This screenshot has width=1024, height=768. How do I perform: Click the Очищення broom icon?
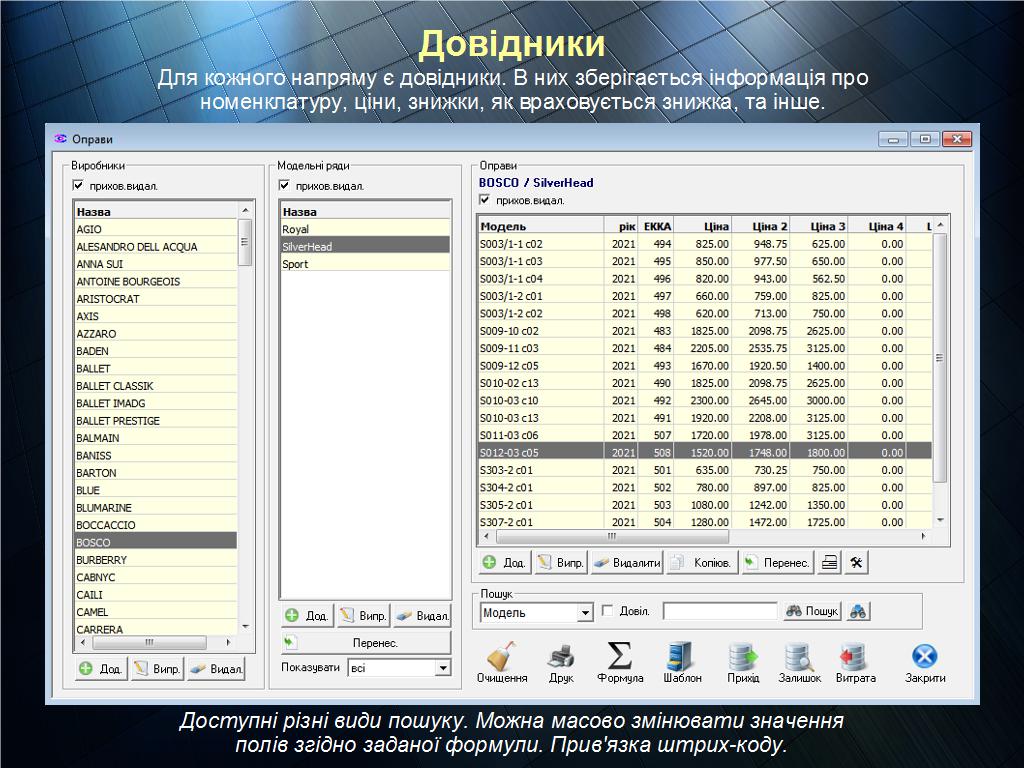pyautogui.click(x=501, y=657)
